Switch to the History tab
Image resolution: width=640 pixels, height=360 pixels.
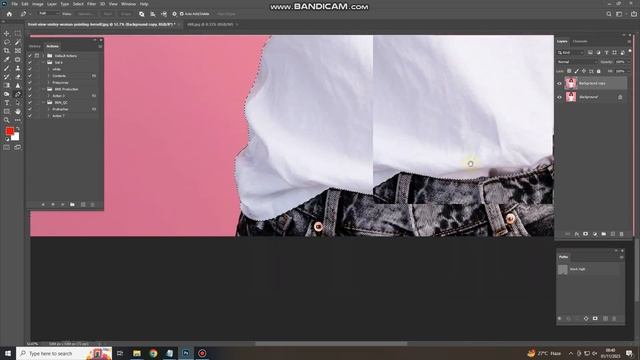pyautogui.click(x=35, y=46)
